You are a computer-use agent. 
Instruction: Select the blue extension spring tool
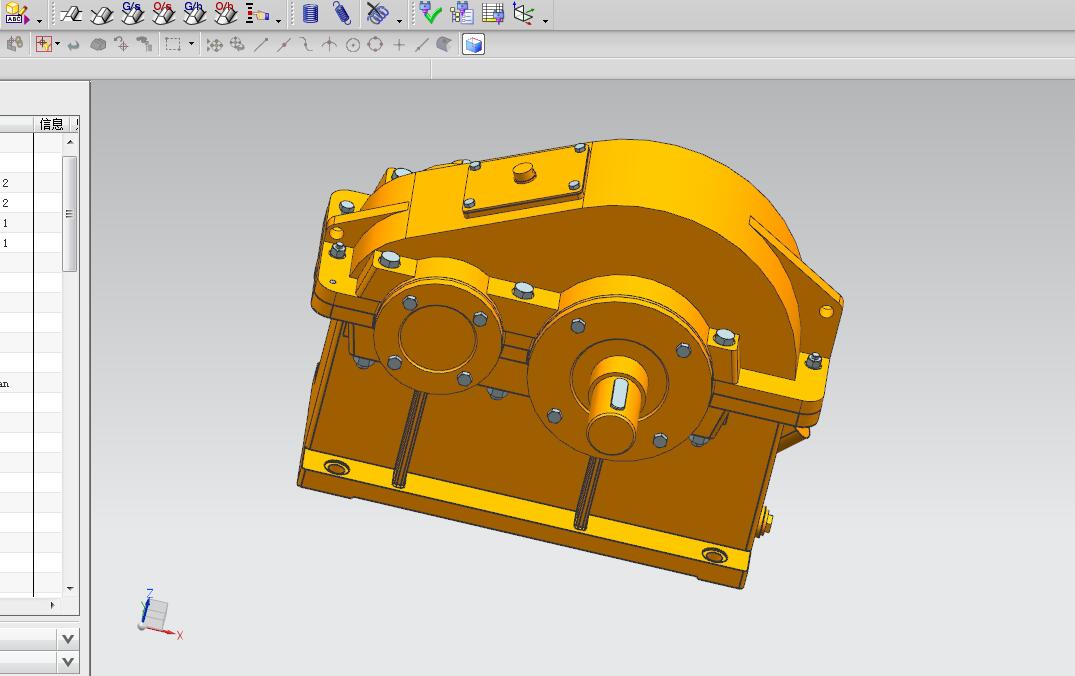tap(342, 13)
